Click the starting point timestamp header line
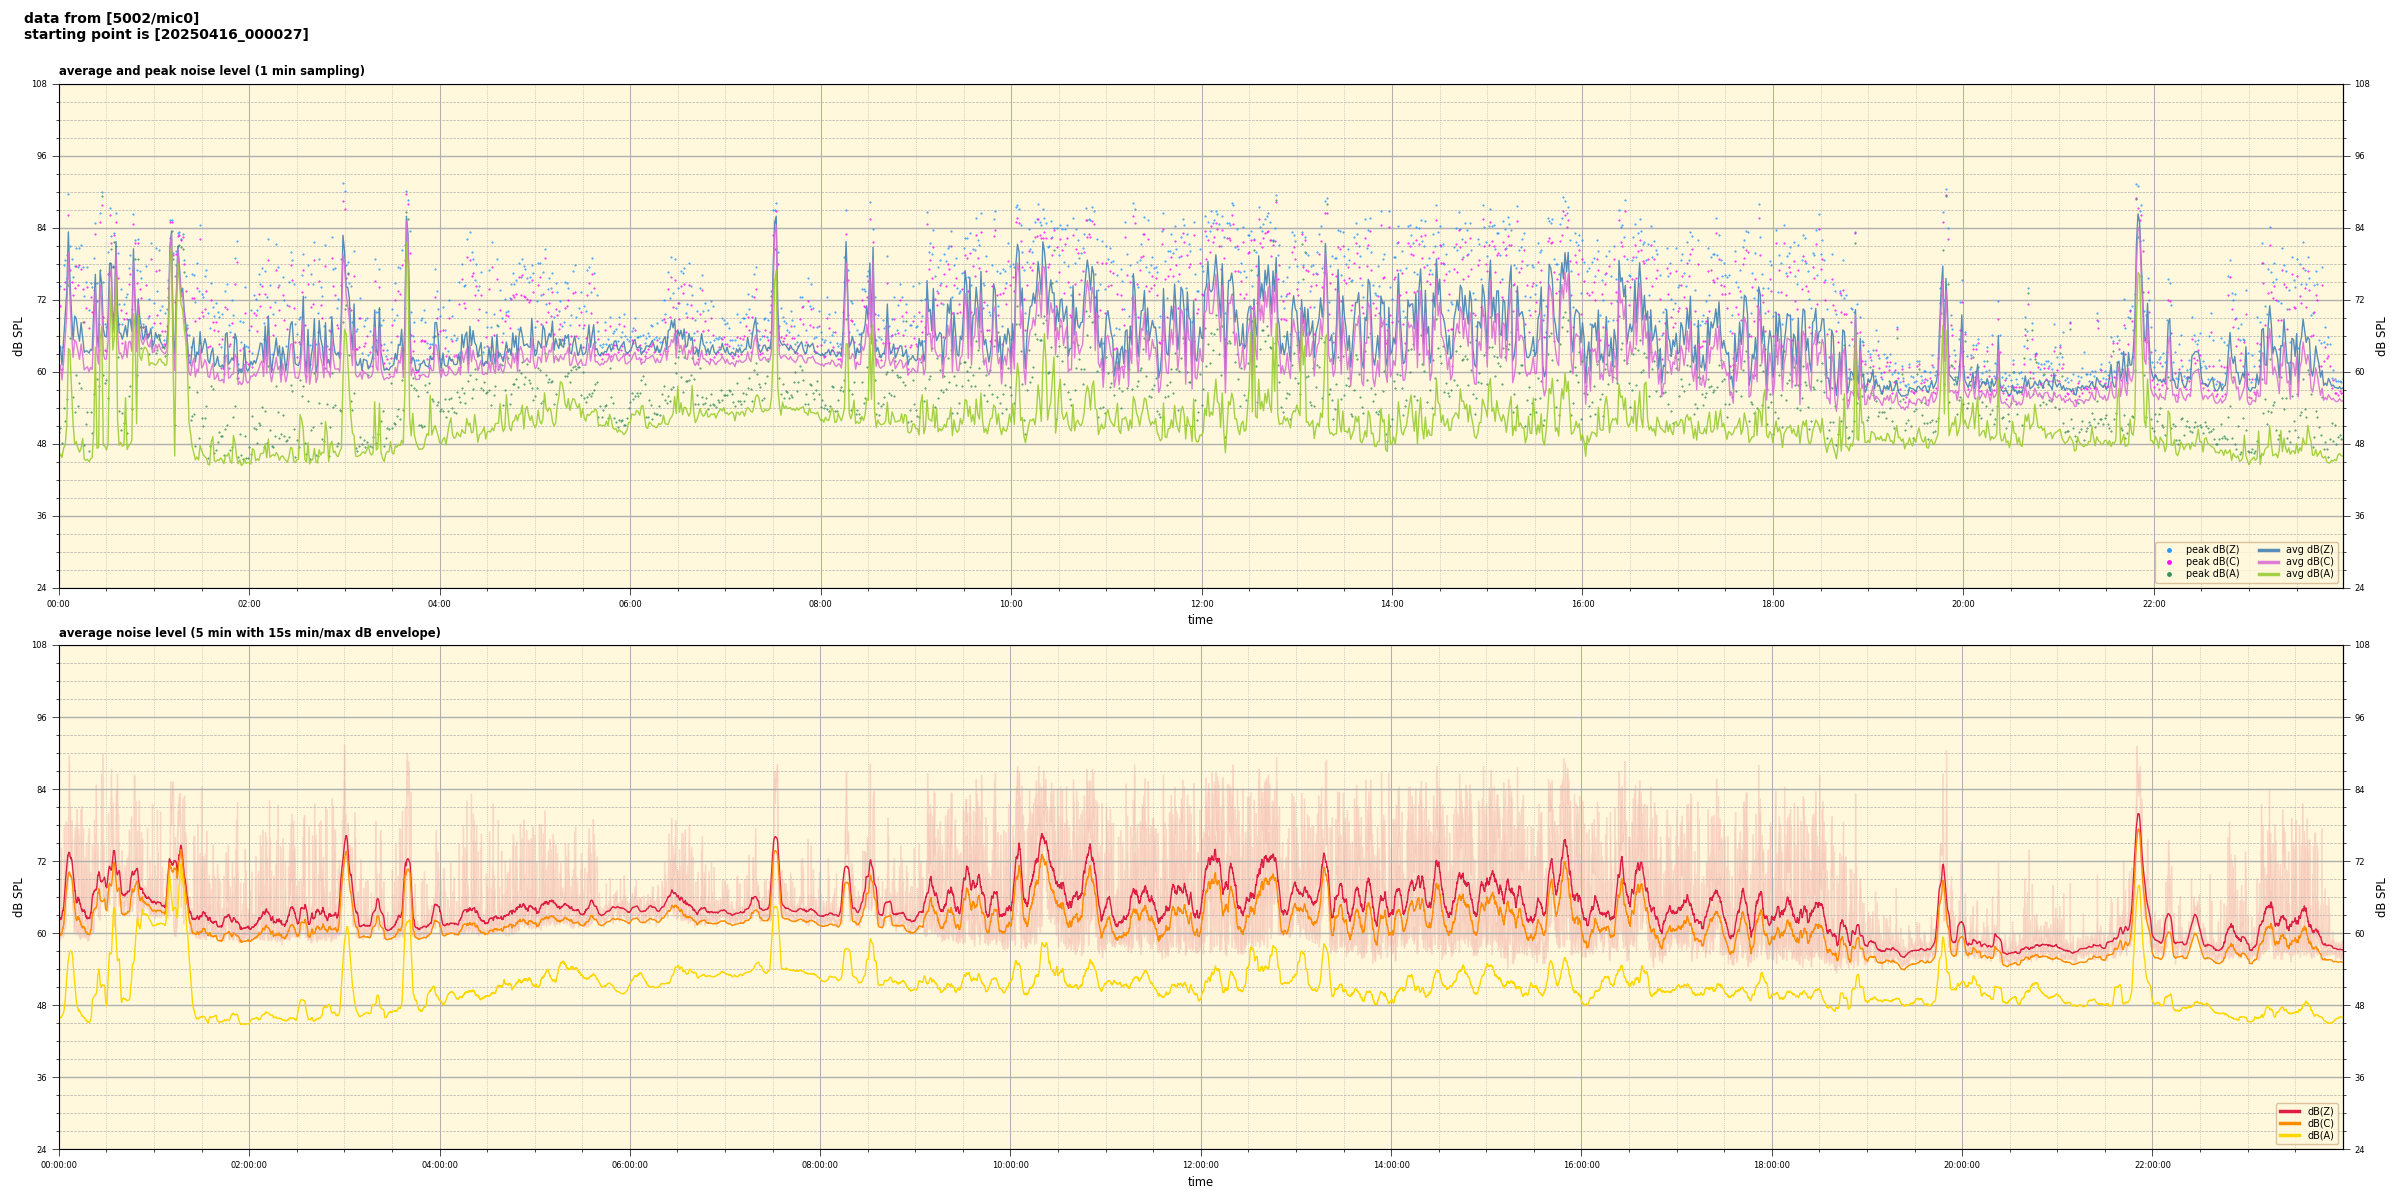 click(166, 35)
